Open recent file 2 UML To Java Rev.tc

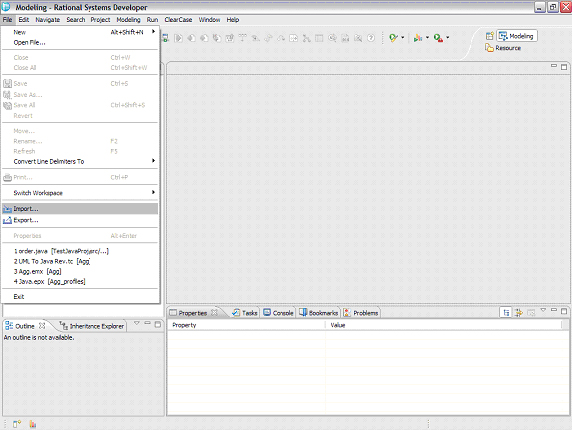[80, 261]
